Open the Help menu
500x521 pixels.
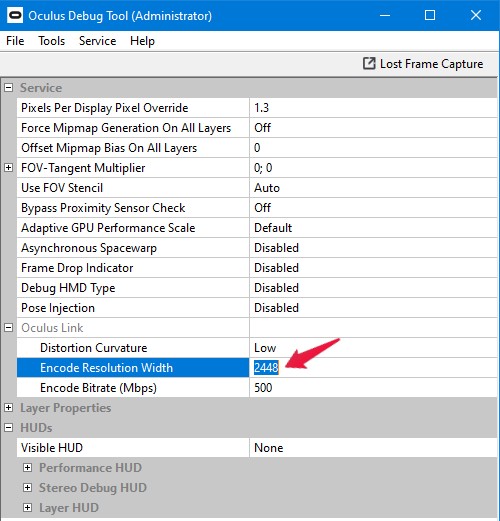pyautogui.click(x=142, y=41)
